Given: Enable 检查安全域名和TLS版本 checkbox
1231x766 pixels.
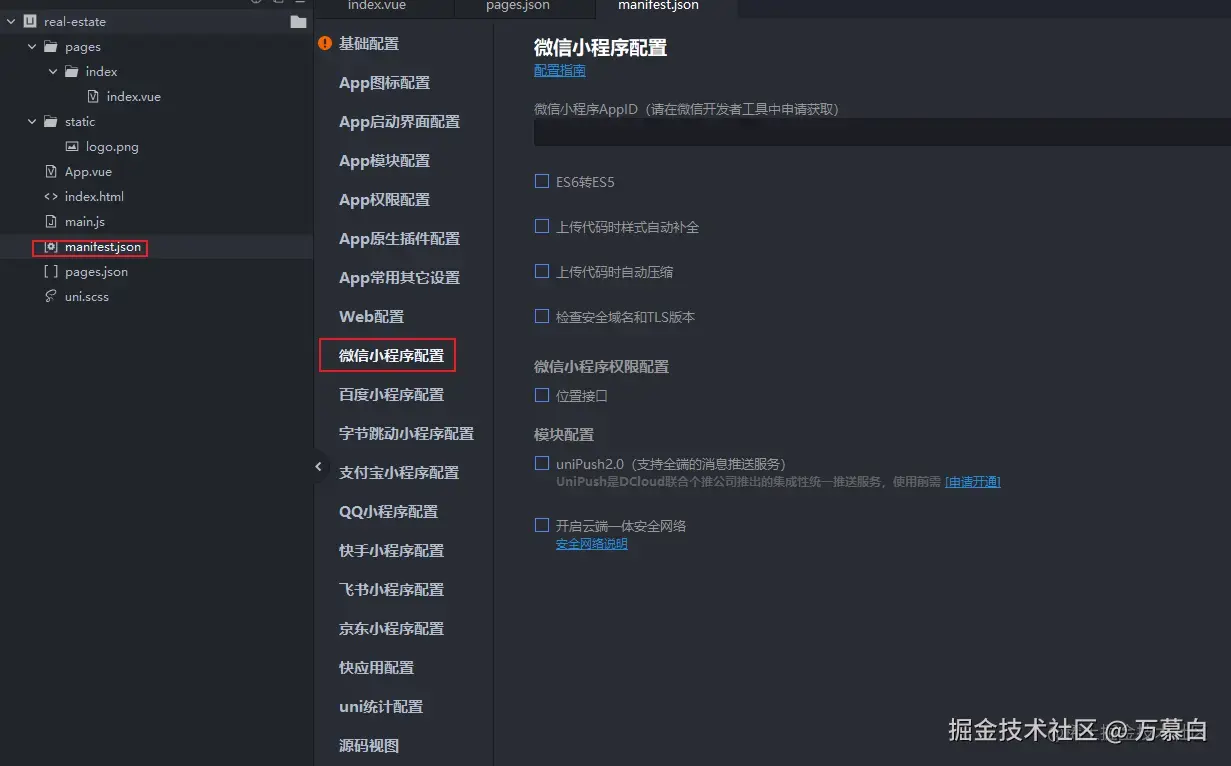Looking at the screenshot, I should 542,316.
